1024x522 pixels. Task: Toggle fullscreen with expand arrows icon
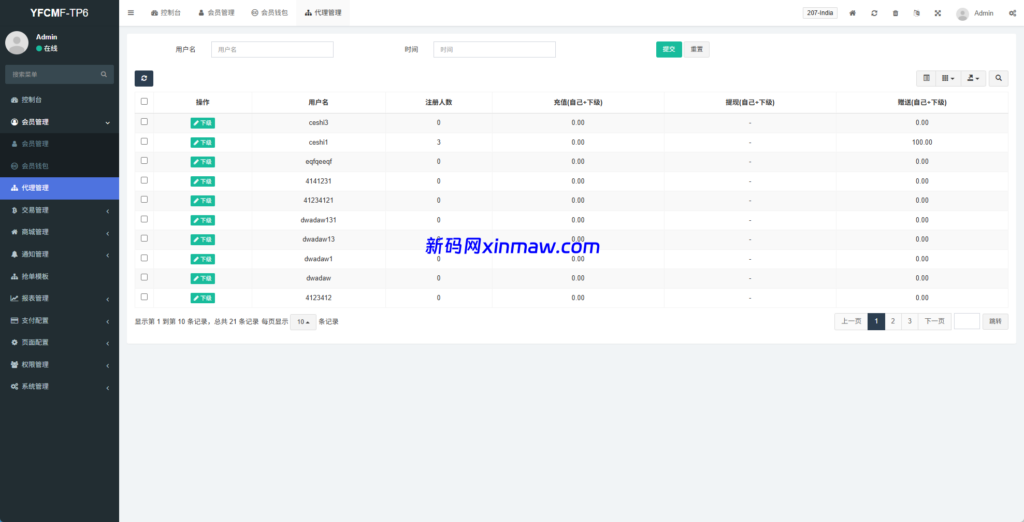pyautogui.click(x=938, y=13)
